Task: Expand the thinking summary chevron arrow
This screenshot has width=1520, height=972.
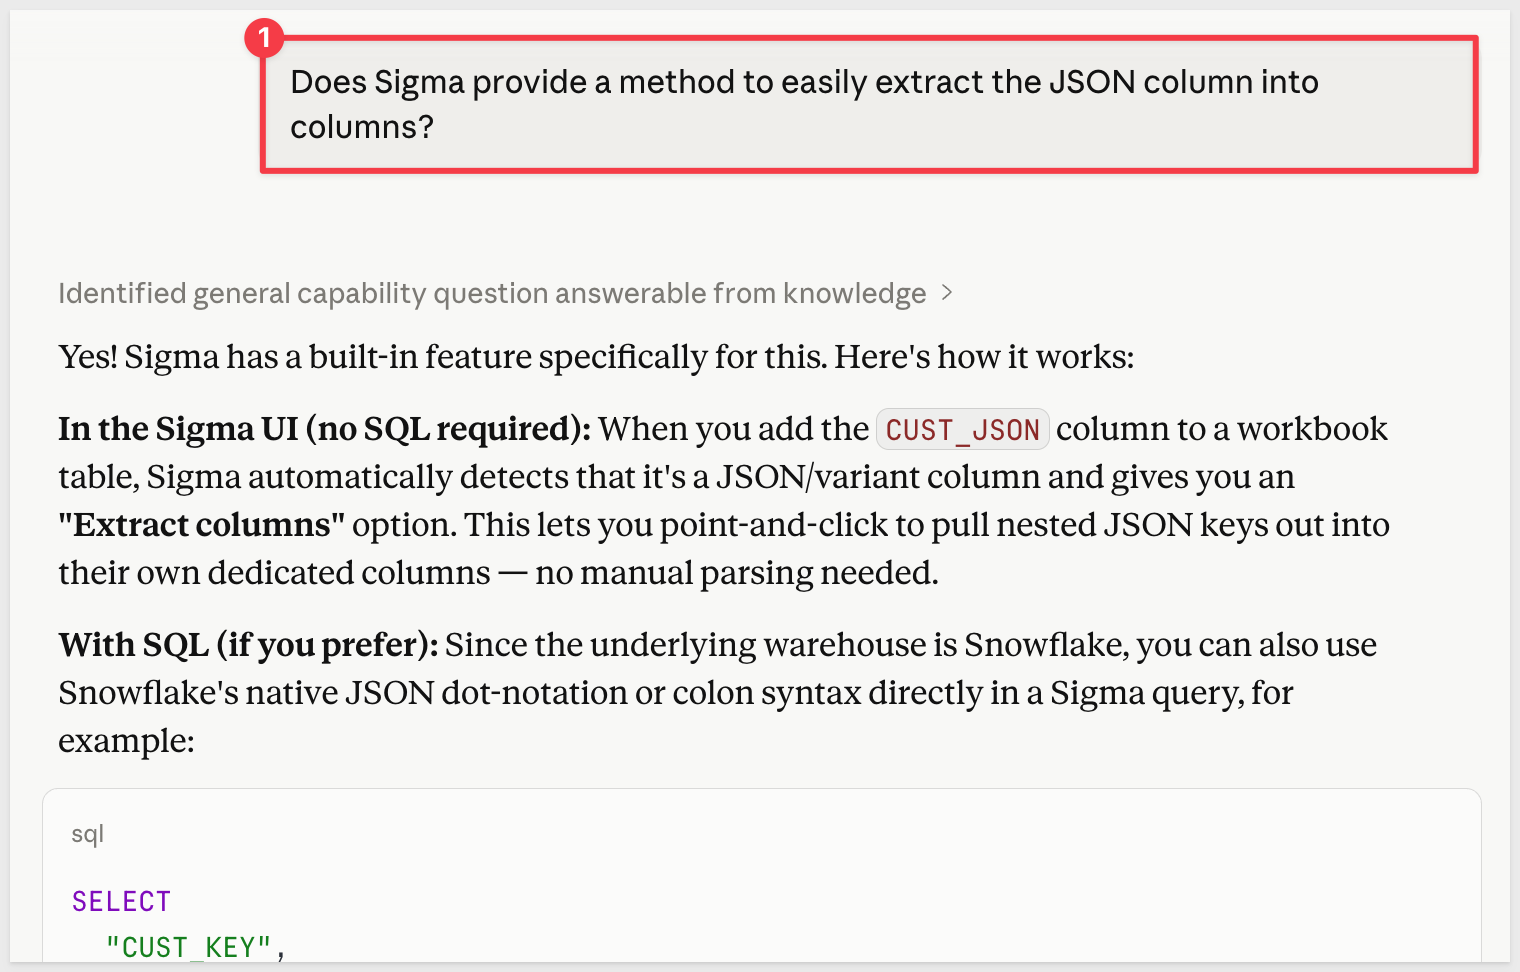Action: pyautogui.click(x=947, y=293)
